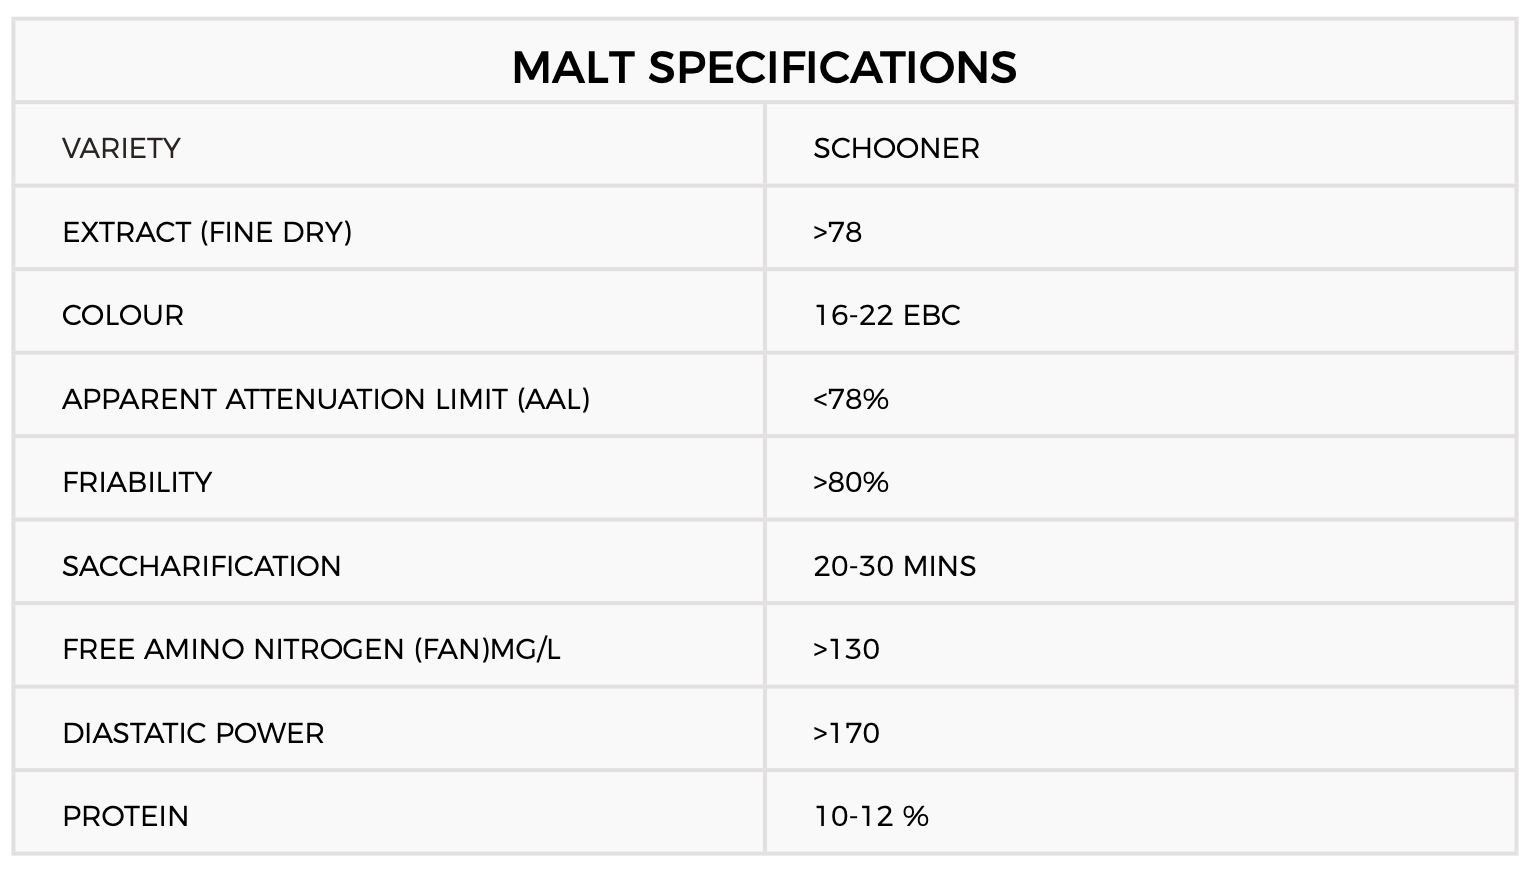Click the MALT SPECIFICATIONS table heading
1536x870 pixels.
(764, 67)
